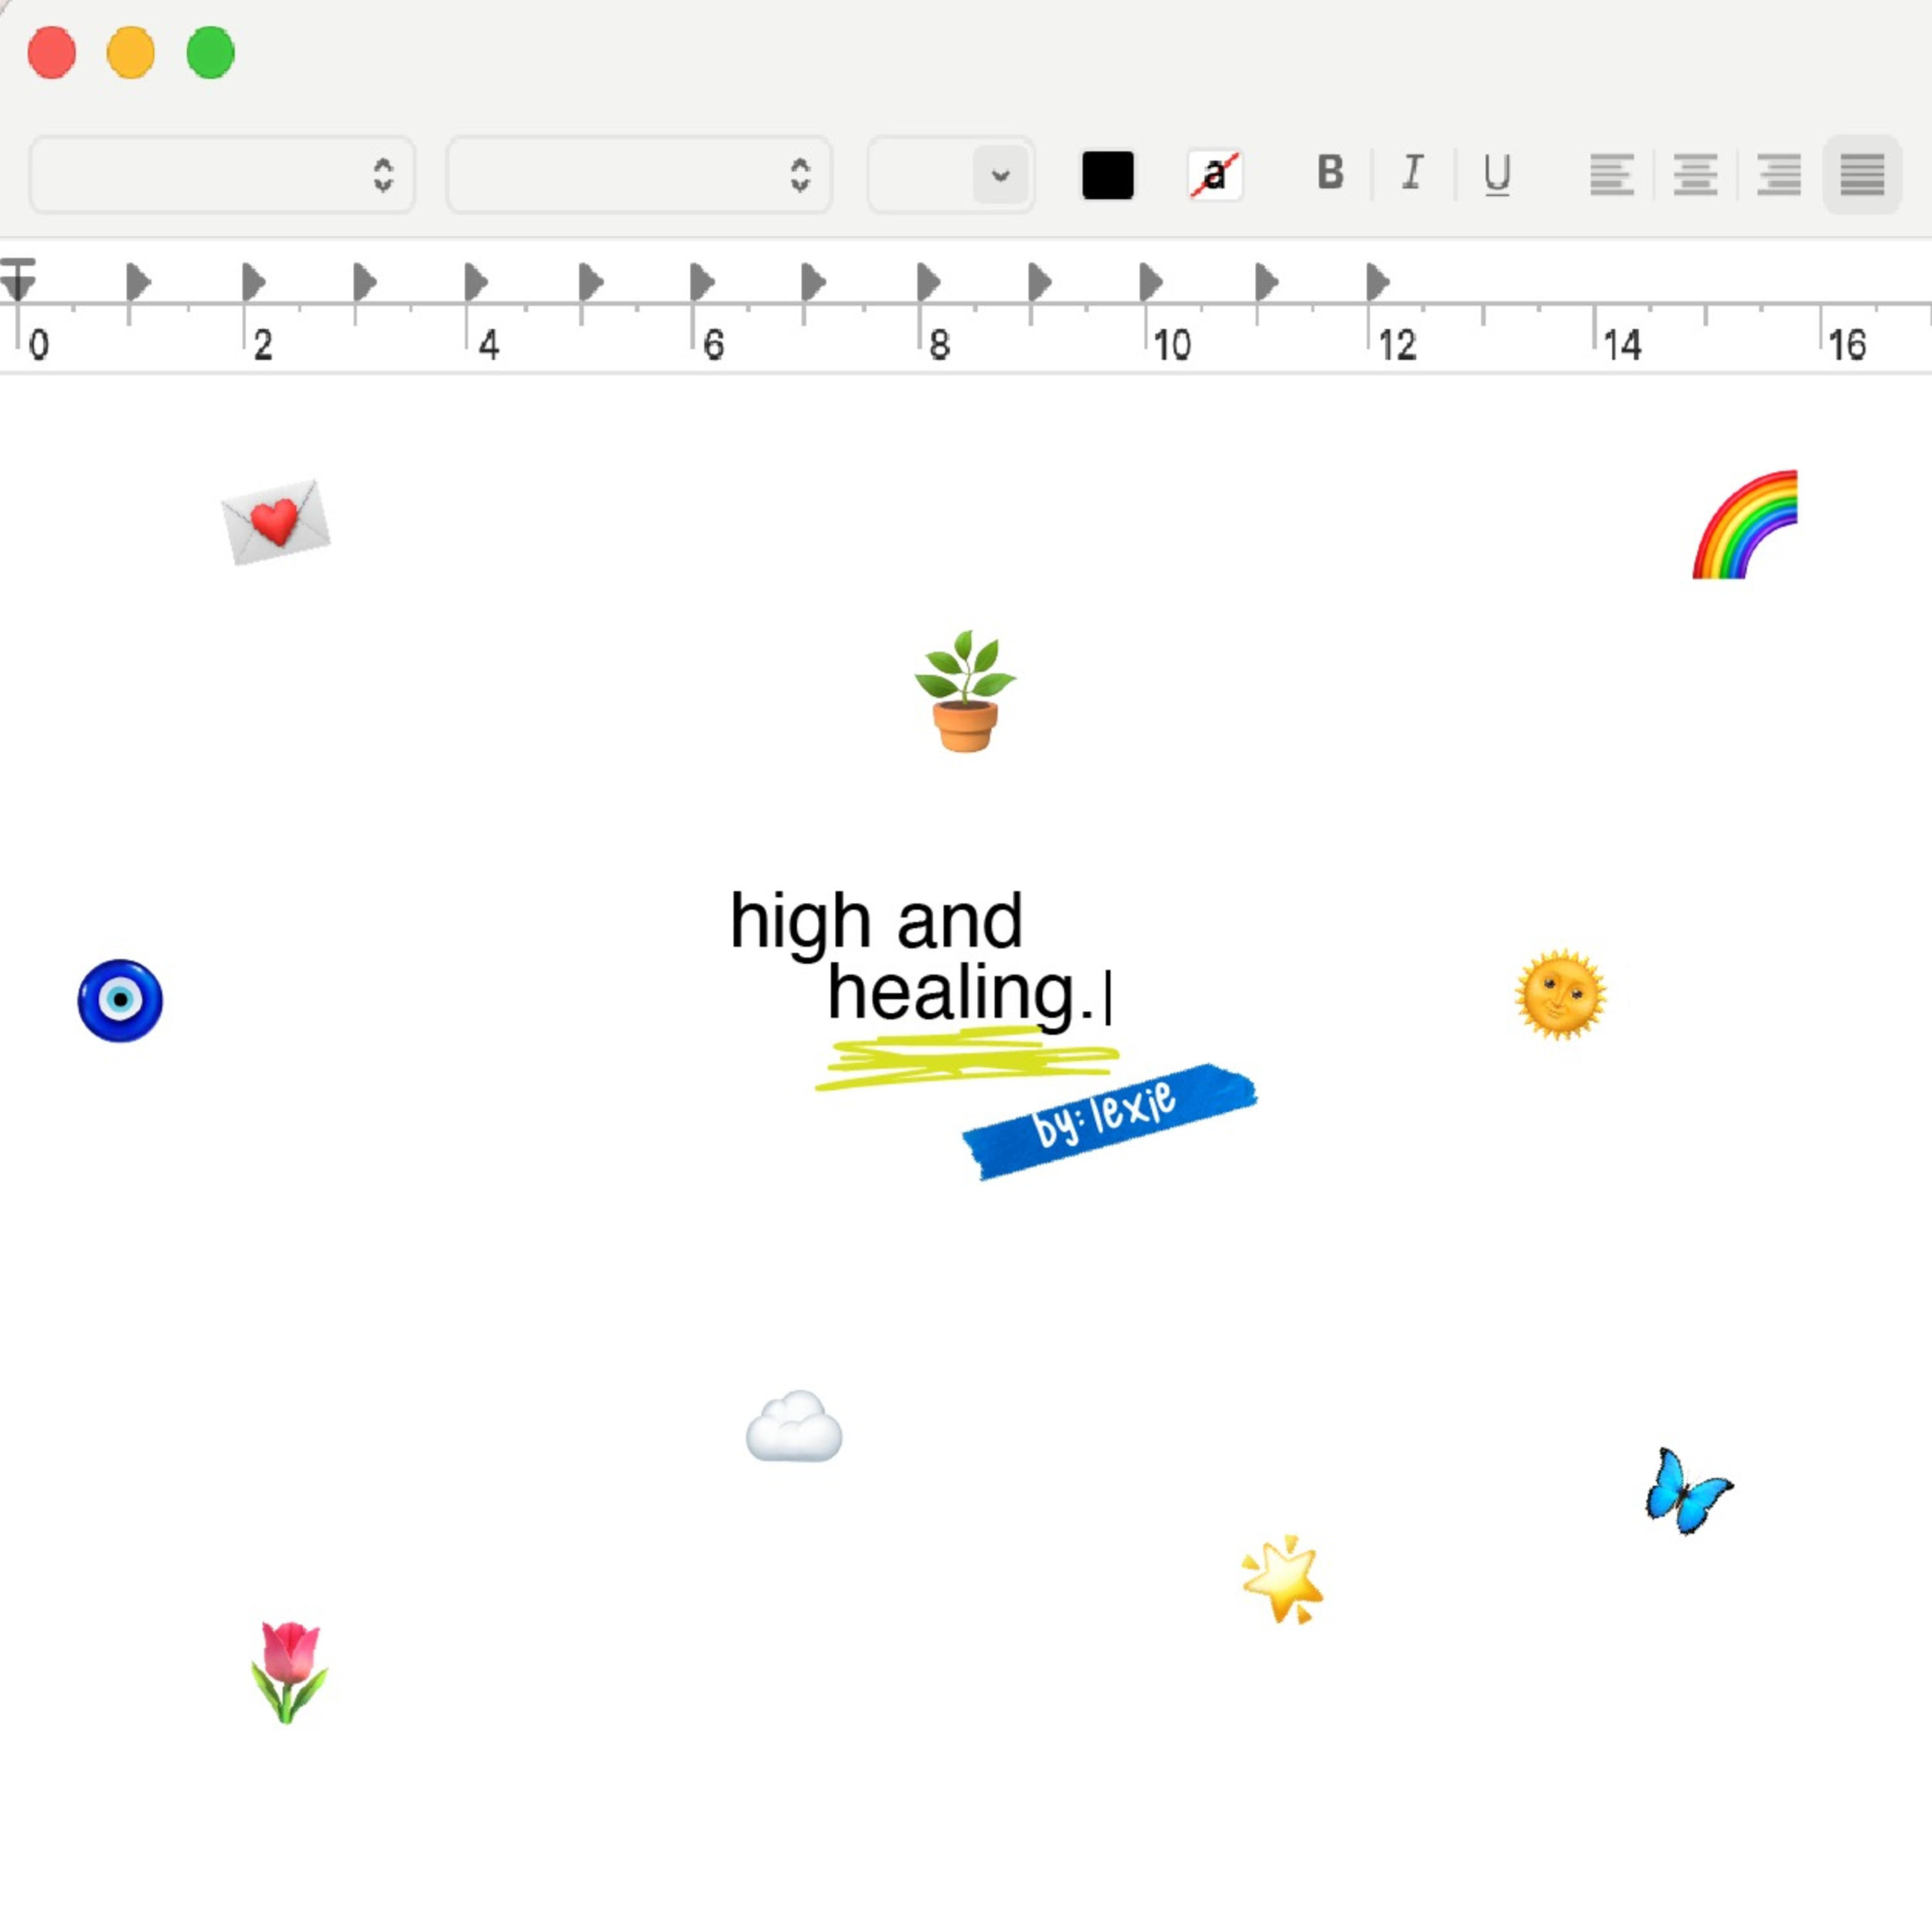The image size is (1932, 1932).
Task: Toggle Bold formatting
Action: tap(1330, 174)
